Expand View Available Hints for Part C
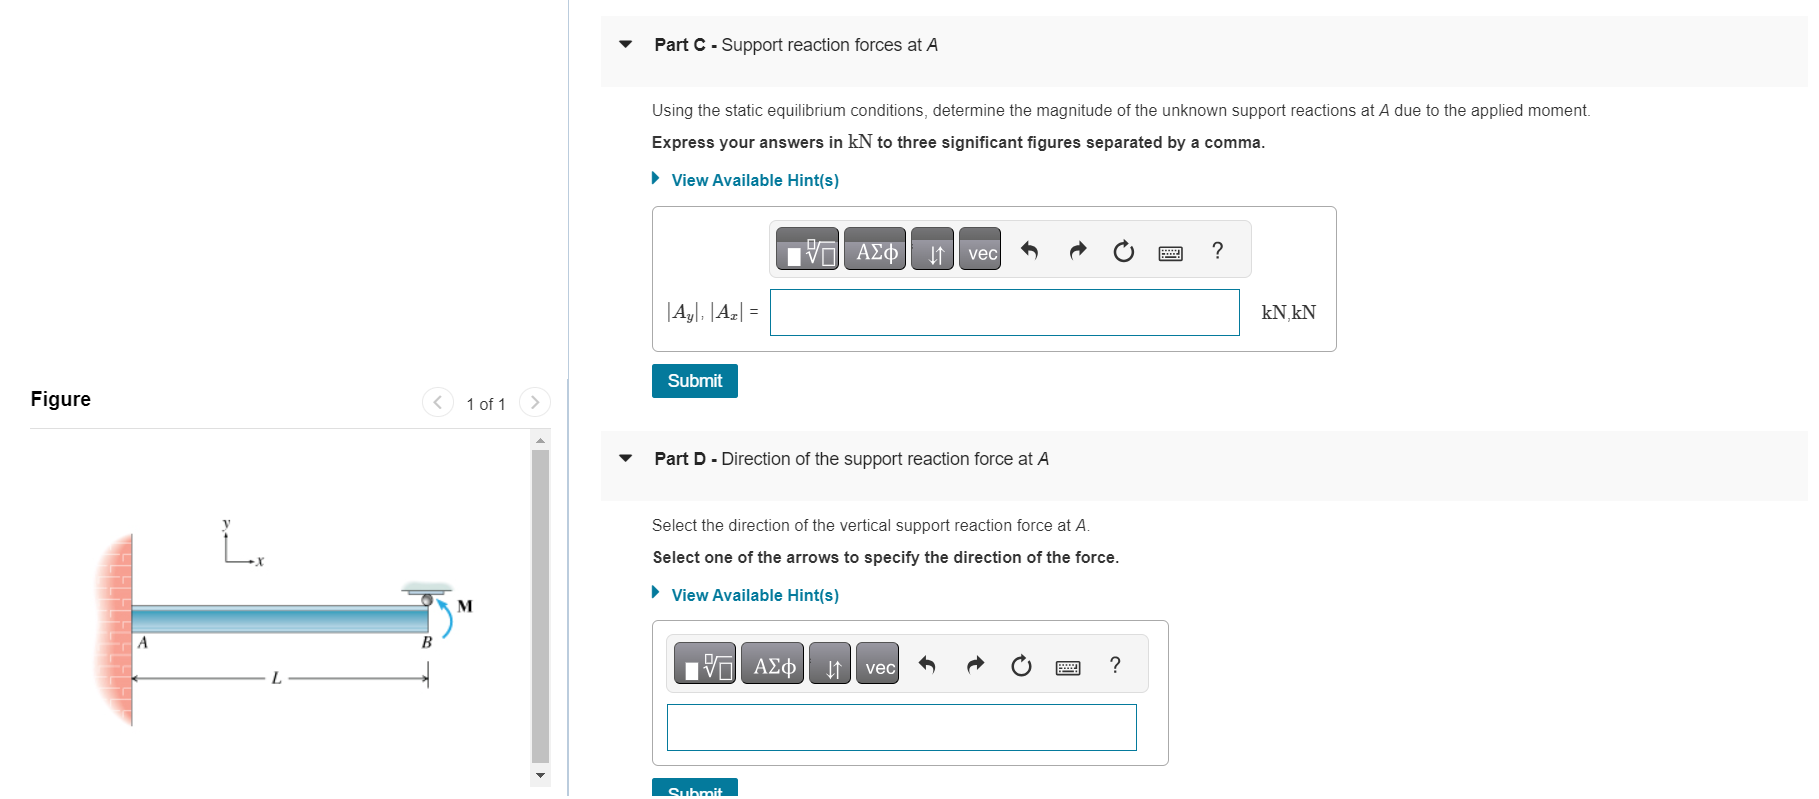Image resolution: width=1819 pixels, height=799 pixels. click(754, 180)
